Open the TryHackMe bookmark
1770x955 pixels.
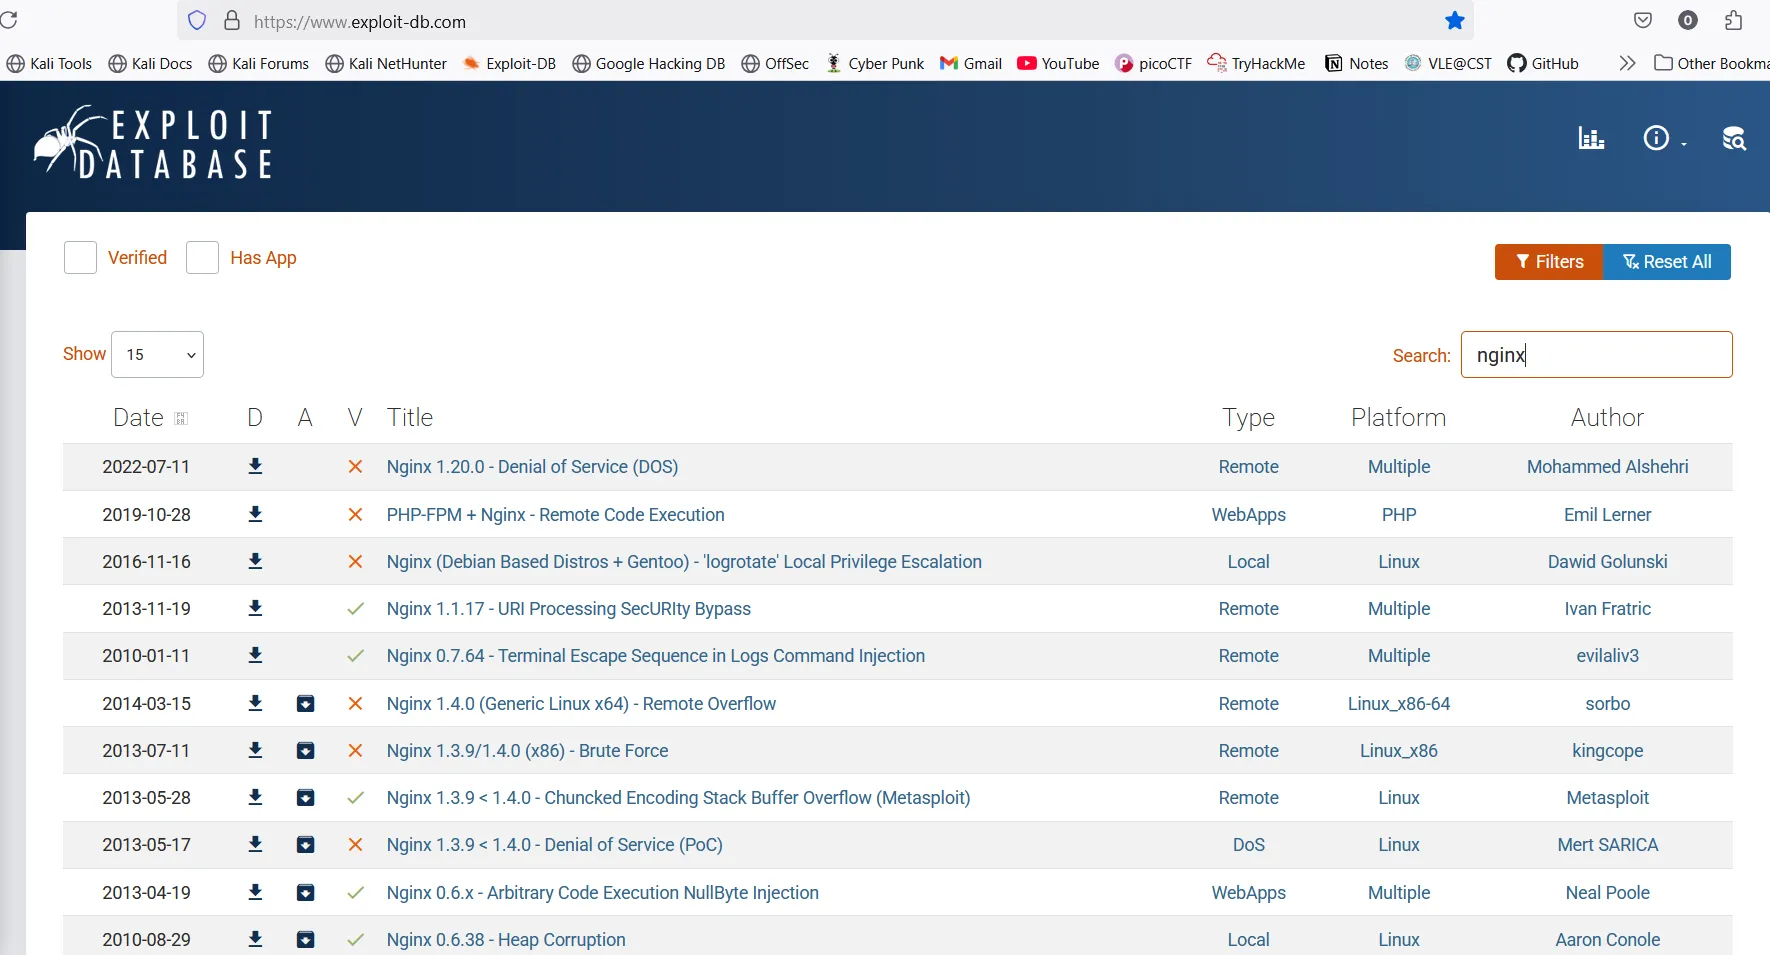(x=1256, y=63)
